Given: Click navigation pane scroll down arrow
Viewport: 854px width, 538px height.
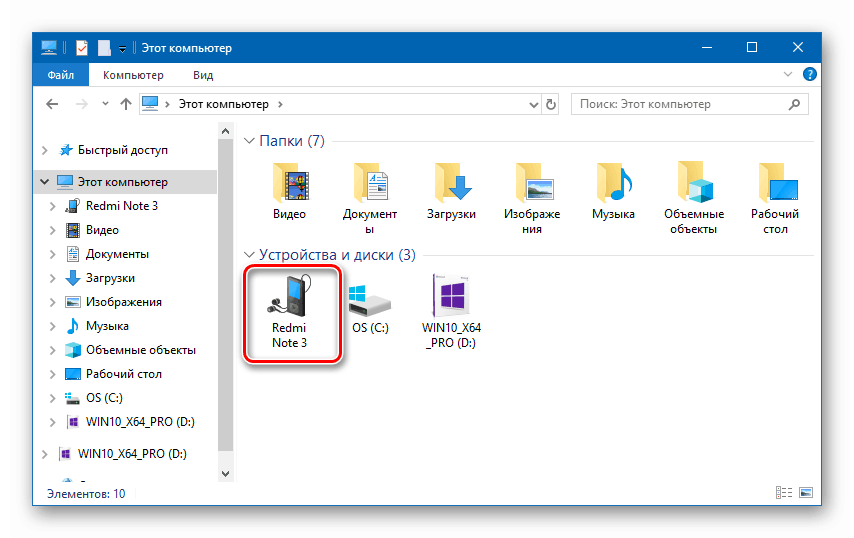Looking at the screenshot, I should pyautogui.click(x=225, y=474).
